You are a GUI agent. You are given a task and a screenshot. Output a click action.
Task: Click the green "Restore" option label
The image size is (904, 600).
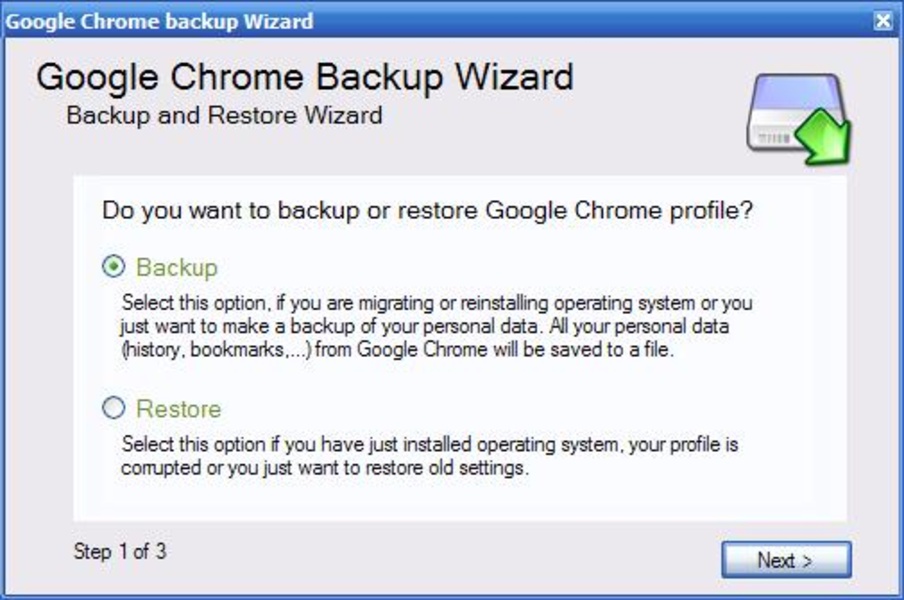click(179, 409)
